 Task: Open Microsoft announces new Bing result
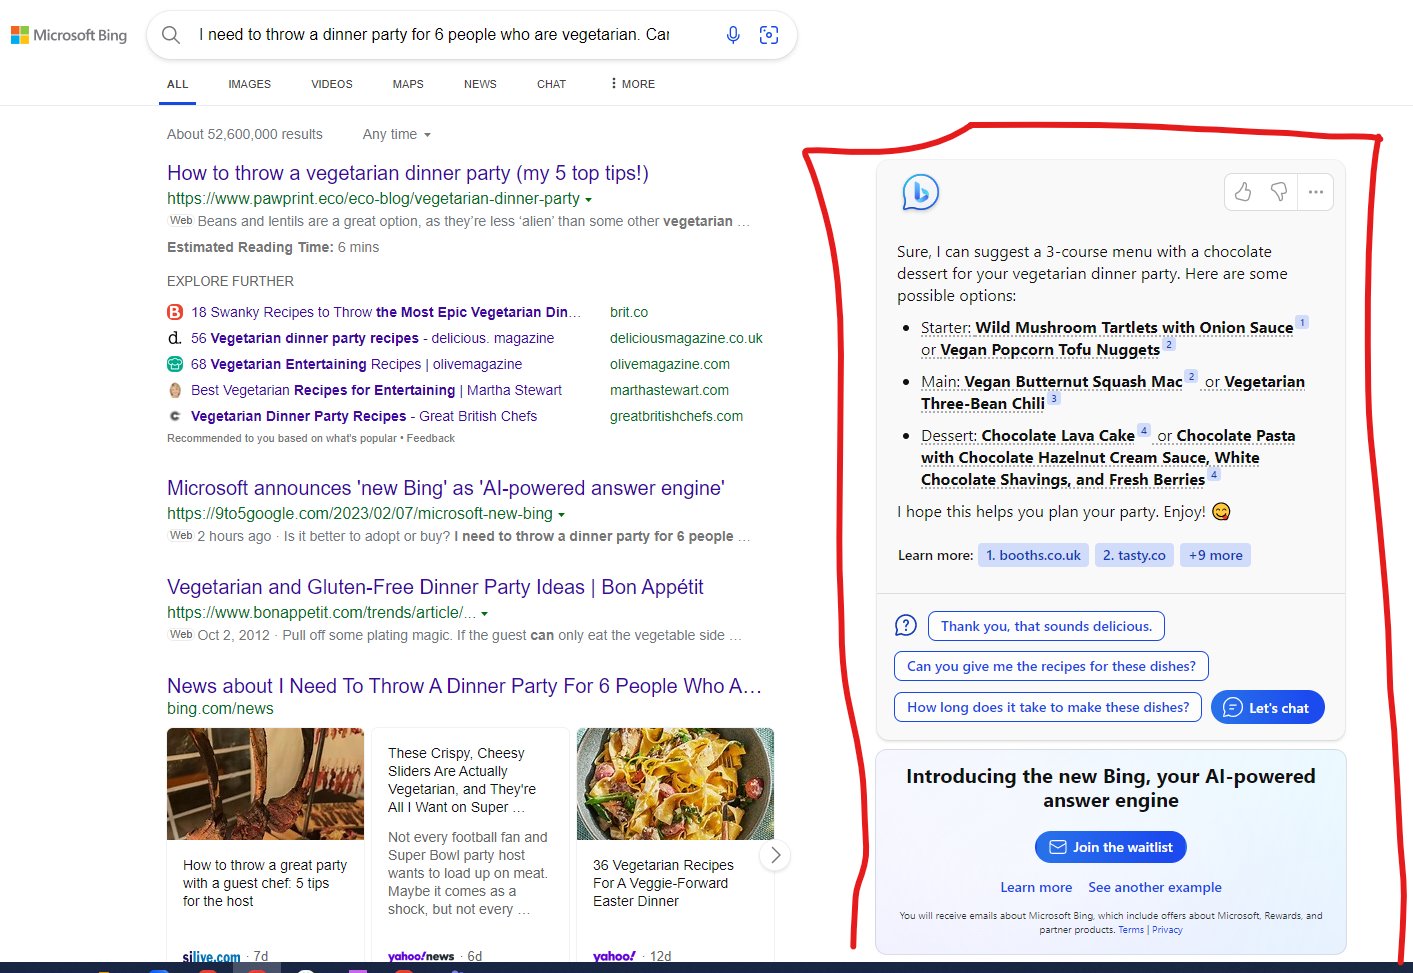(446, 488)
